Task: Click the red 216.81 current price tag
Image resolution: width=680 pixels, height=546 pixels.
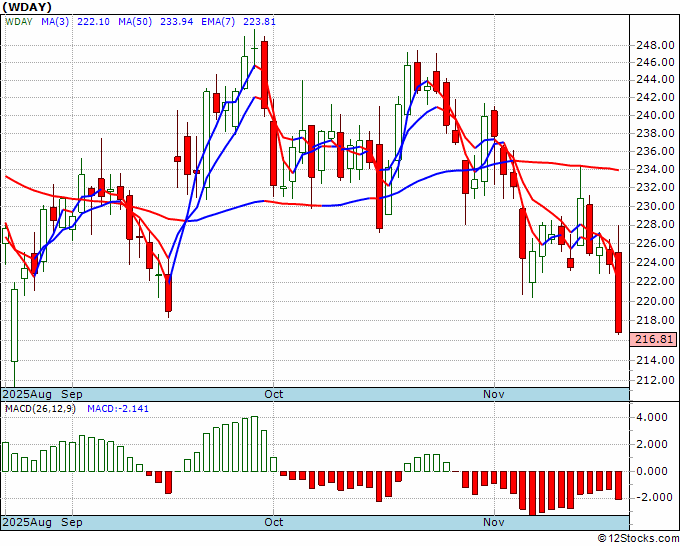Action: coord(655,340)
